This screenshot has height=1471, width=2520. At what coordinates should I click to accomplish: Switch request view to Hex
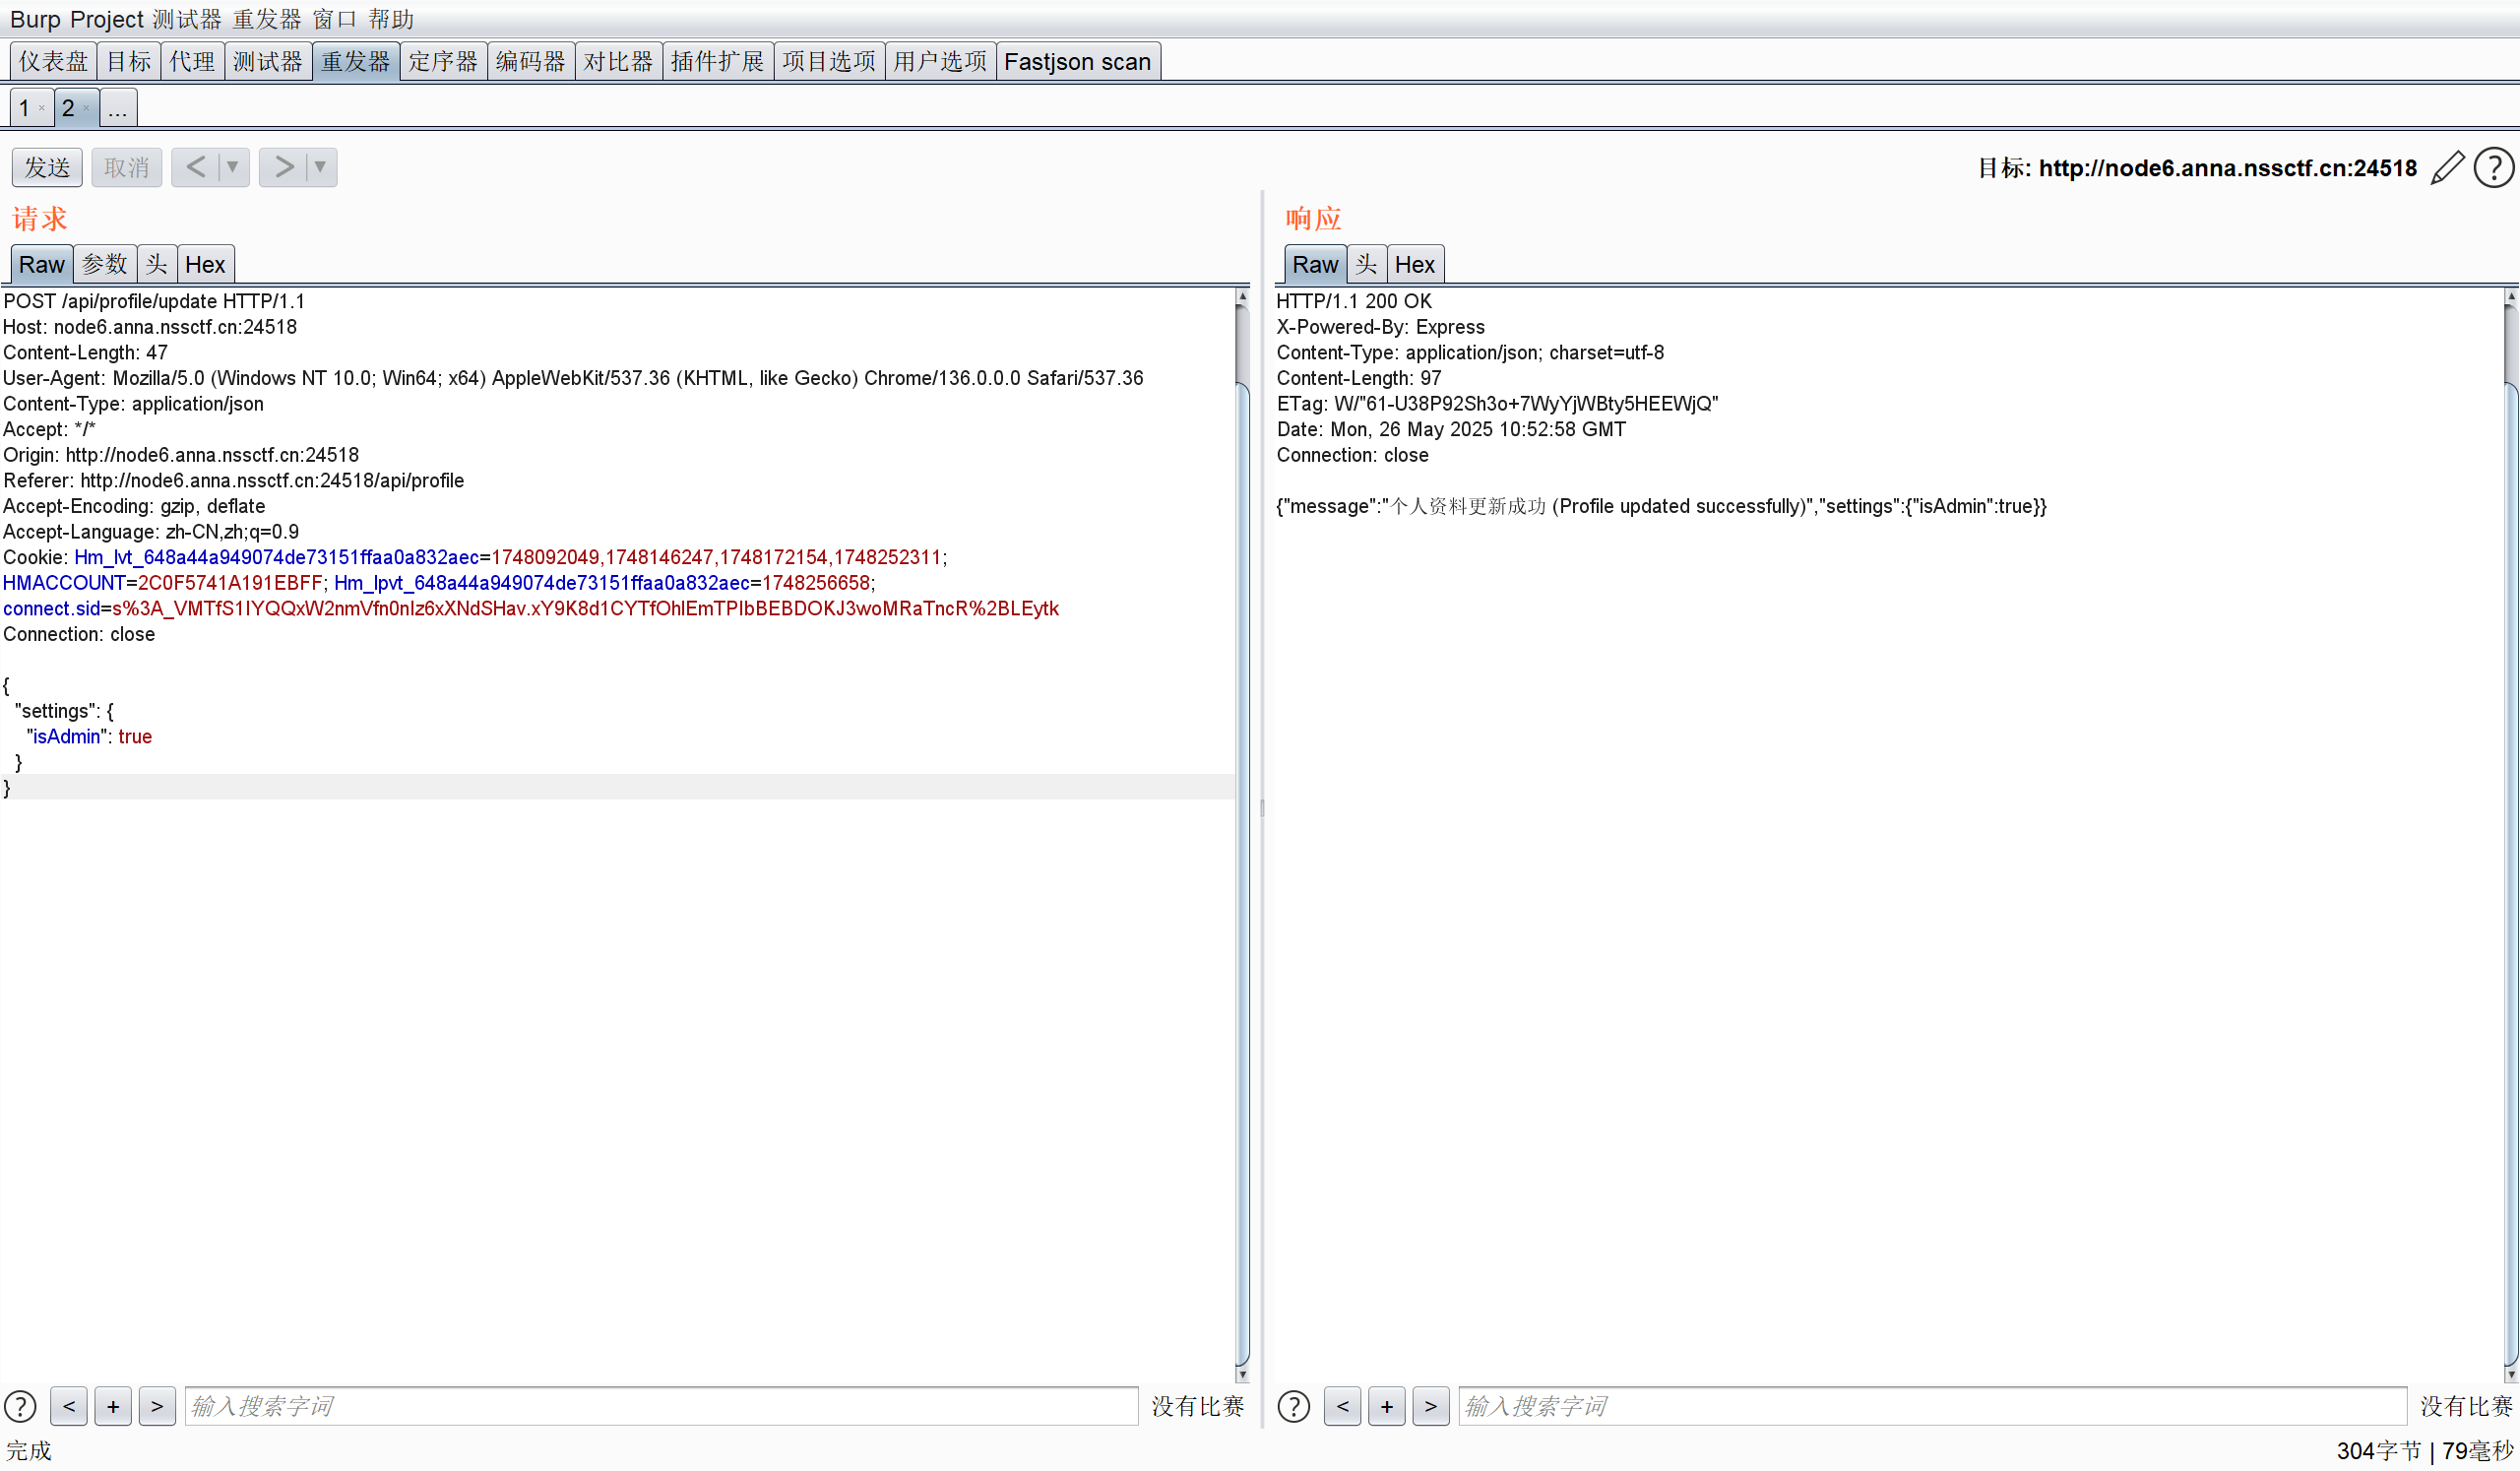205,265
